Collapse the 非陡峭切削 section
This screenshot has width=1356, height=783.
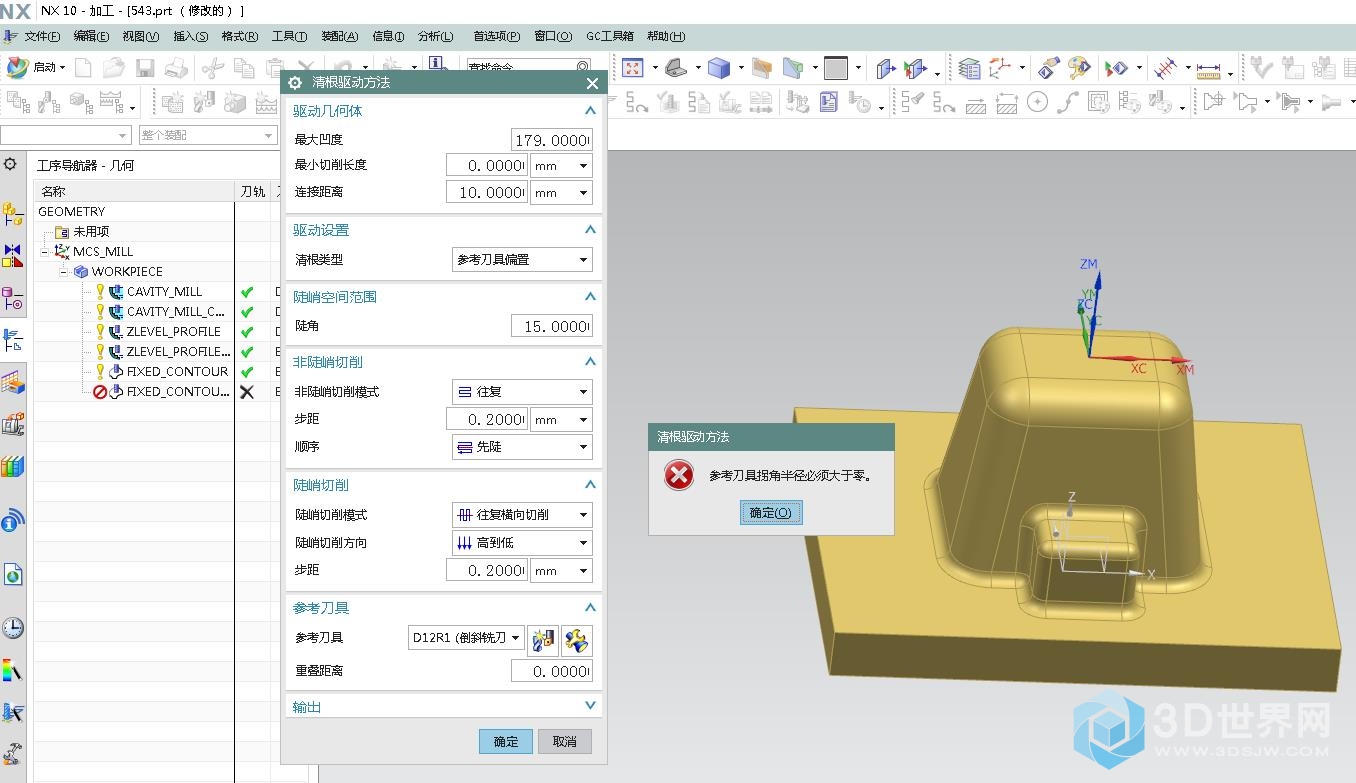click(590, 362)
